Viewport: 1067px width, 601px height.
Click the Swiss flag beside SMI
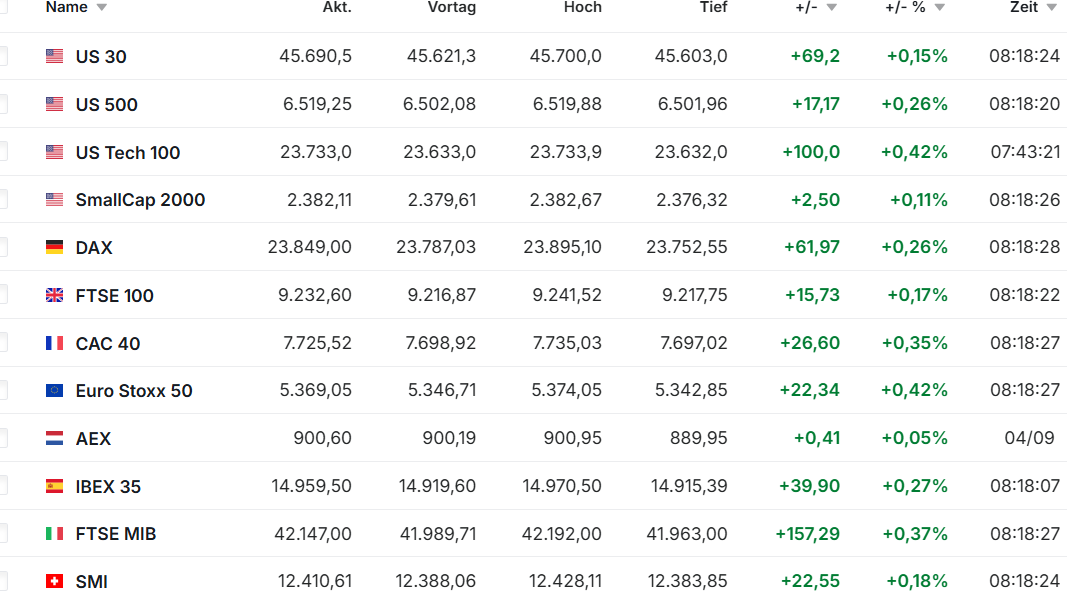pyautogui.click(x=54, y=581)
